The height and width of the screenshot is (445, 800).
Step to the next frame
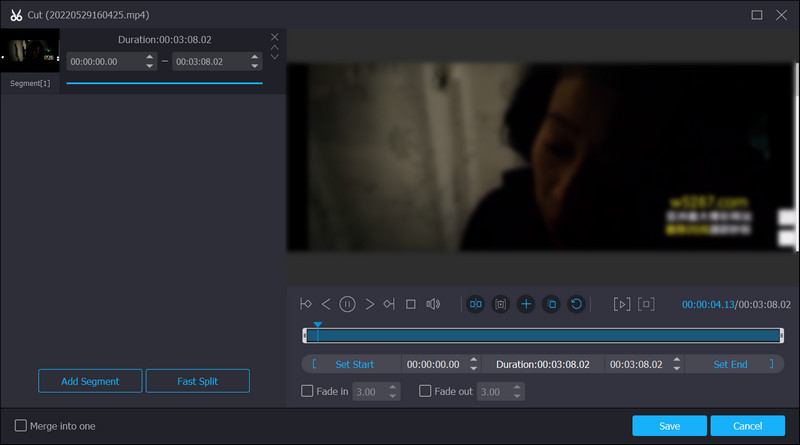pos(369,304)
